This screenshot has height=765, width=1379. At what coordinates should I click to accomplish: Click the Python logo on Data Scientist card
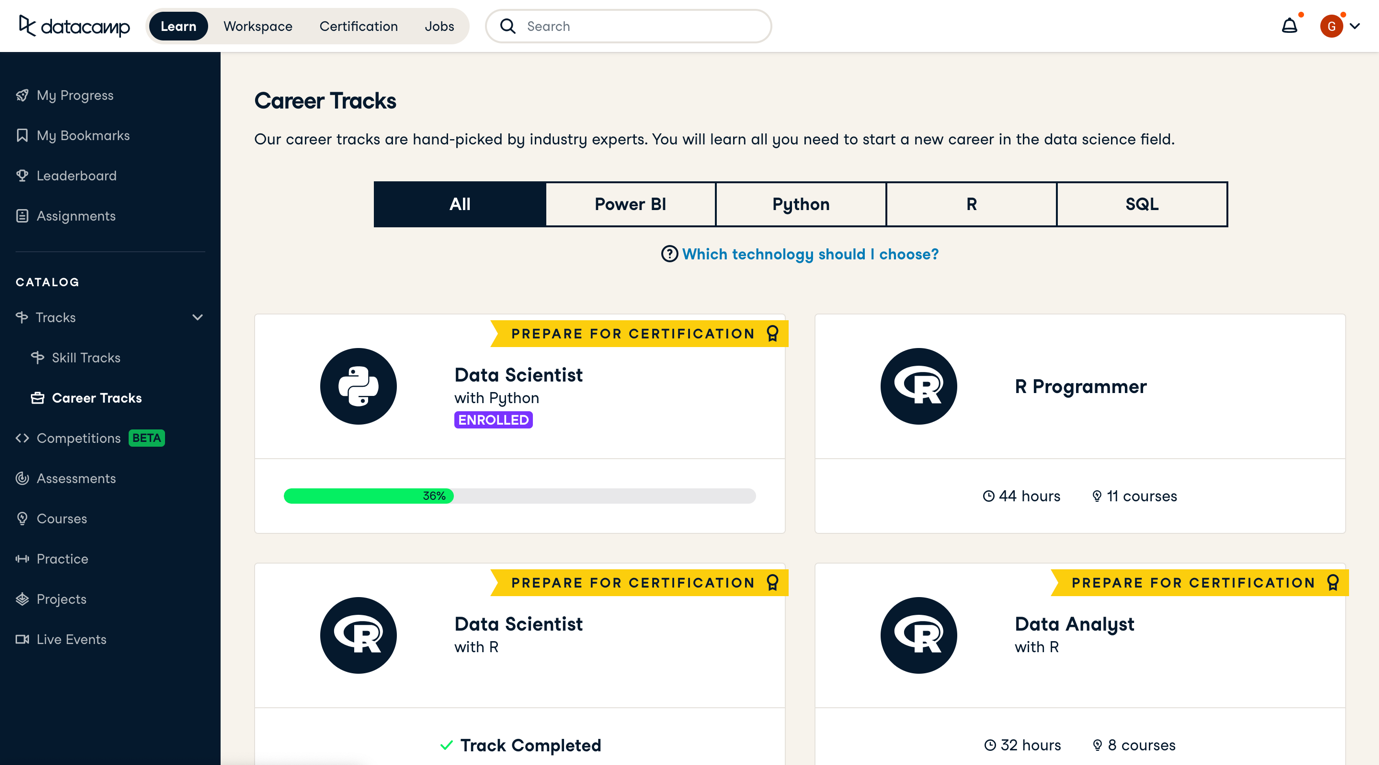(358, 386)
